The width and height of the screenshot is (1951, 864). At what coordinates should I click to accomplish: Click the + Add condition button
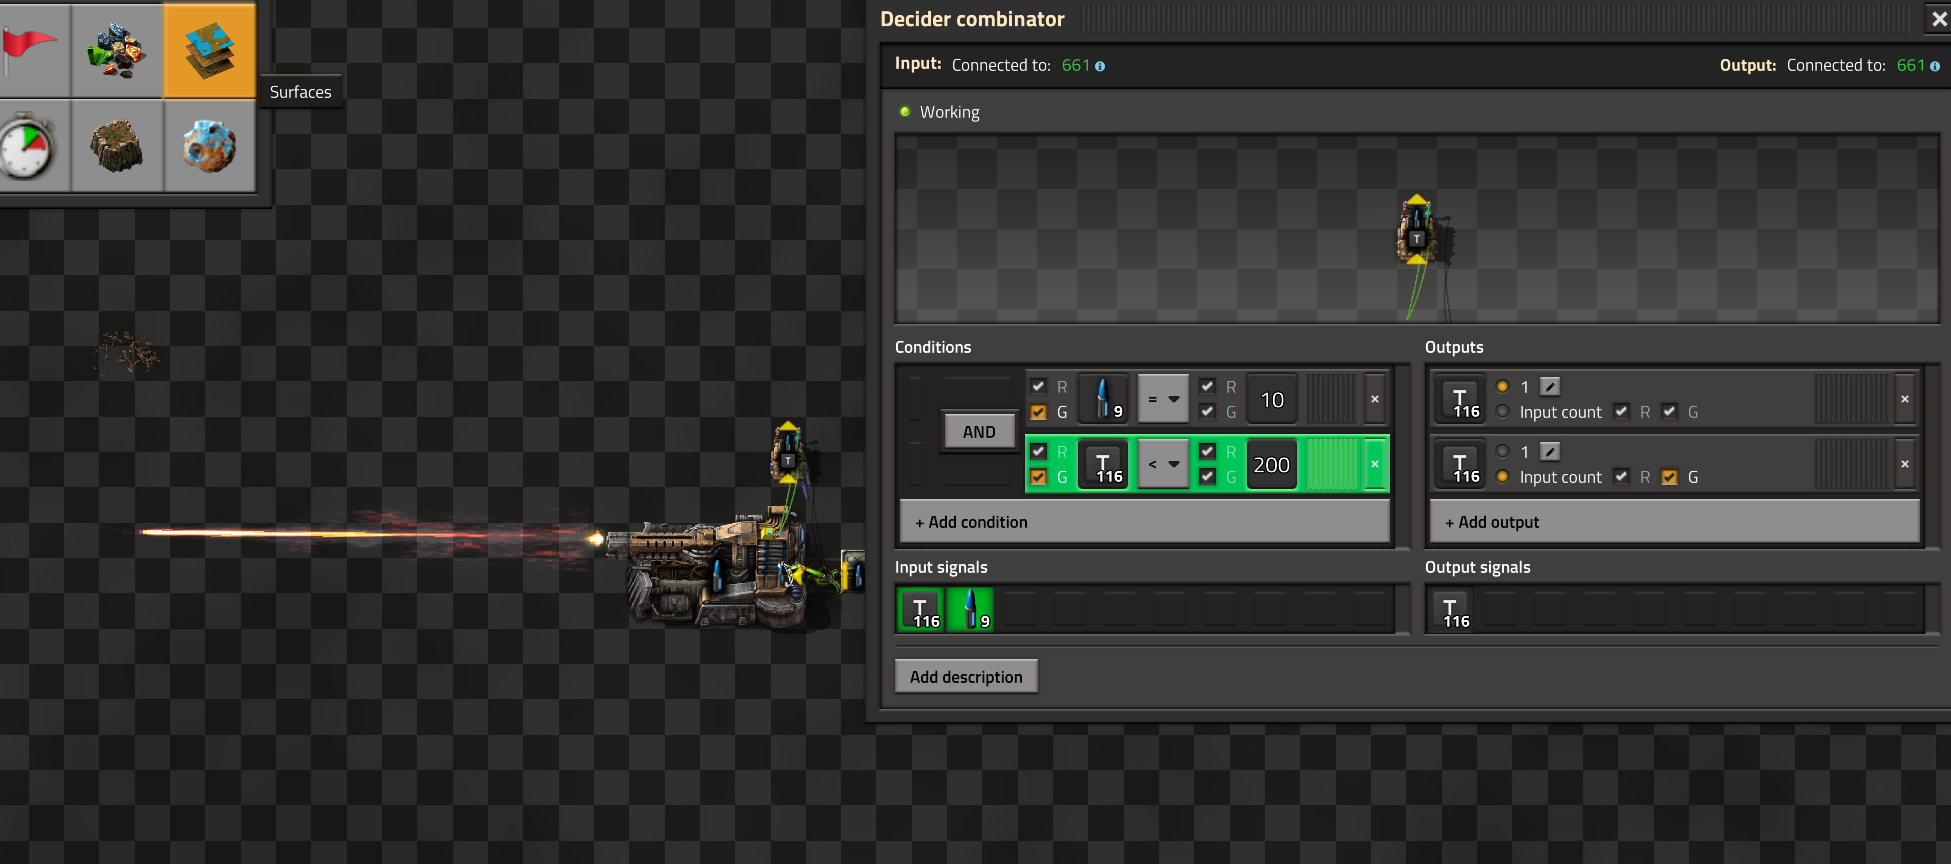click(1144, 522)
